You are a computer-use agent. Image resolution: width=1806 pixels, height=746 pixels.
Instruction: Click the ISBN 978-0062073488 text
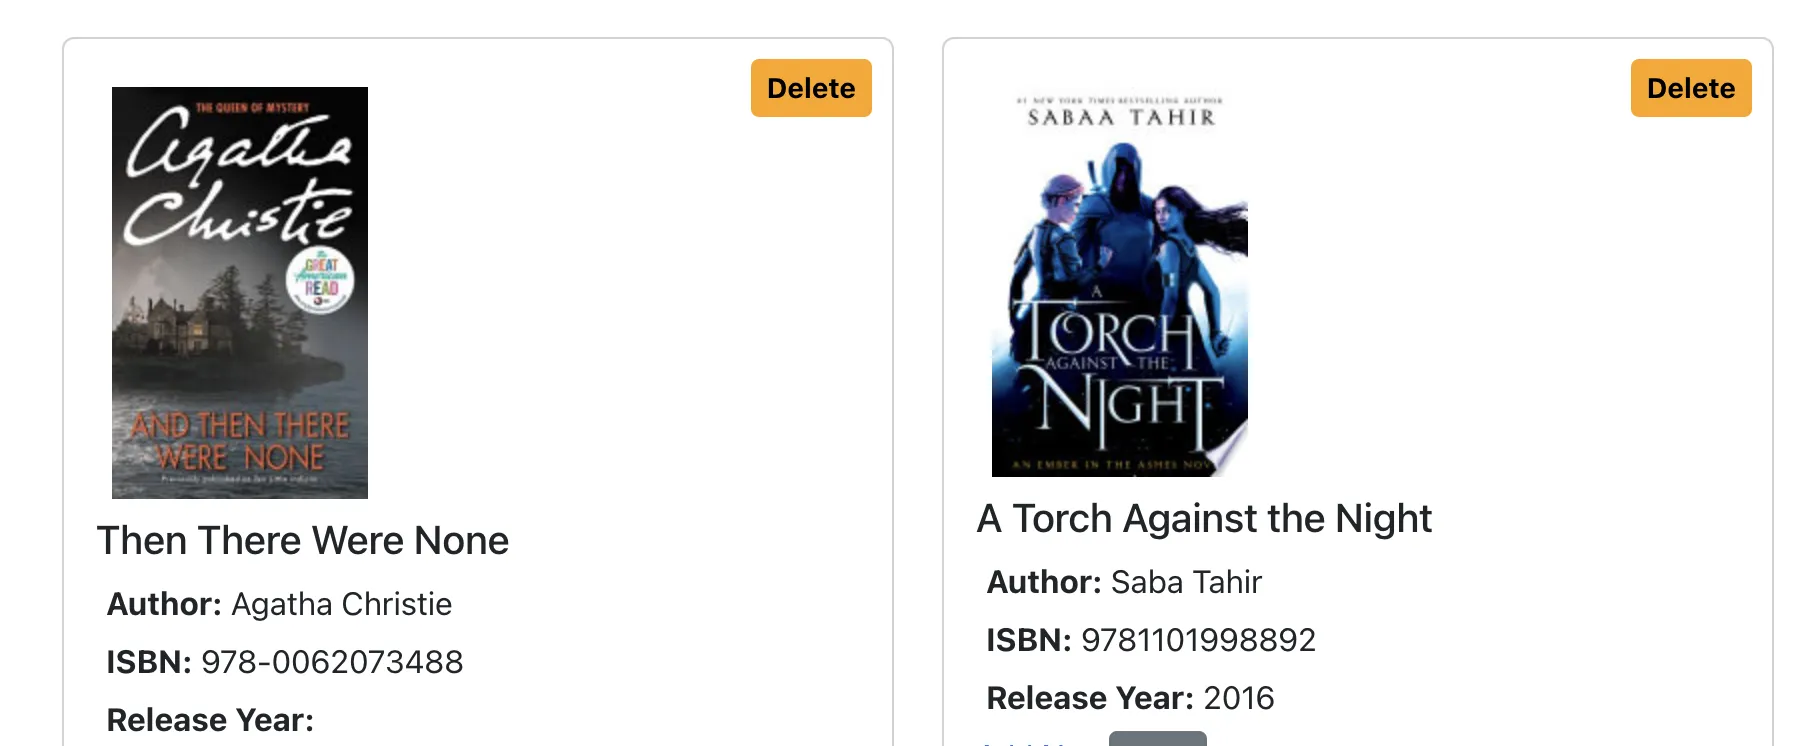pos(332,662)
